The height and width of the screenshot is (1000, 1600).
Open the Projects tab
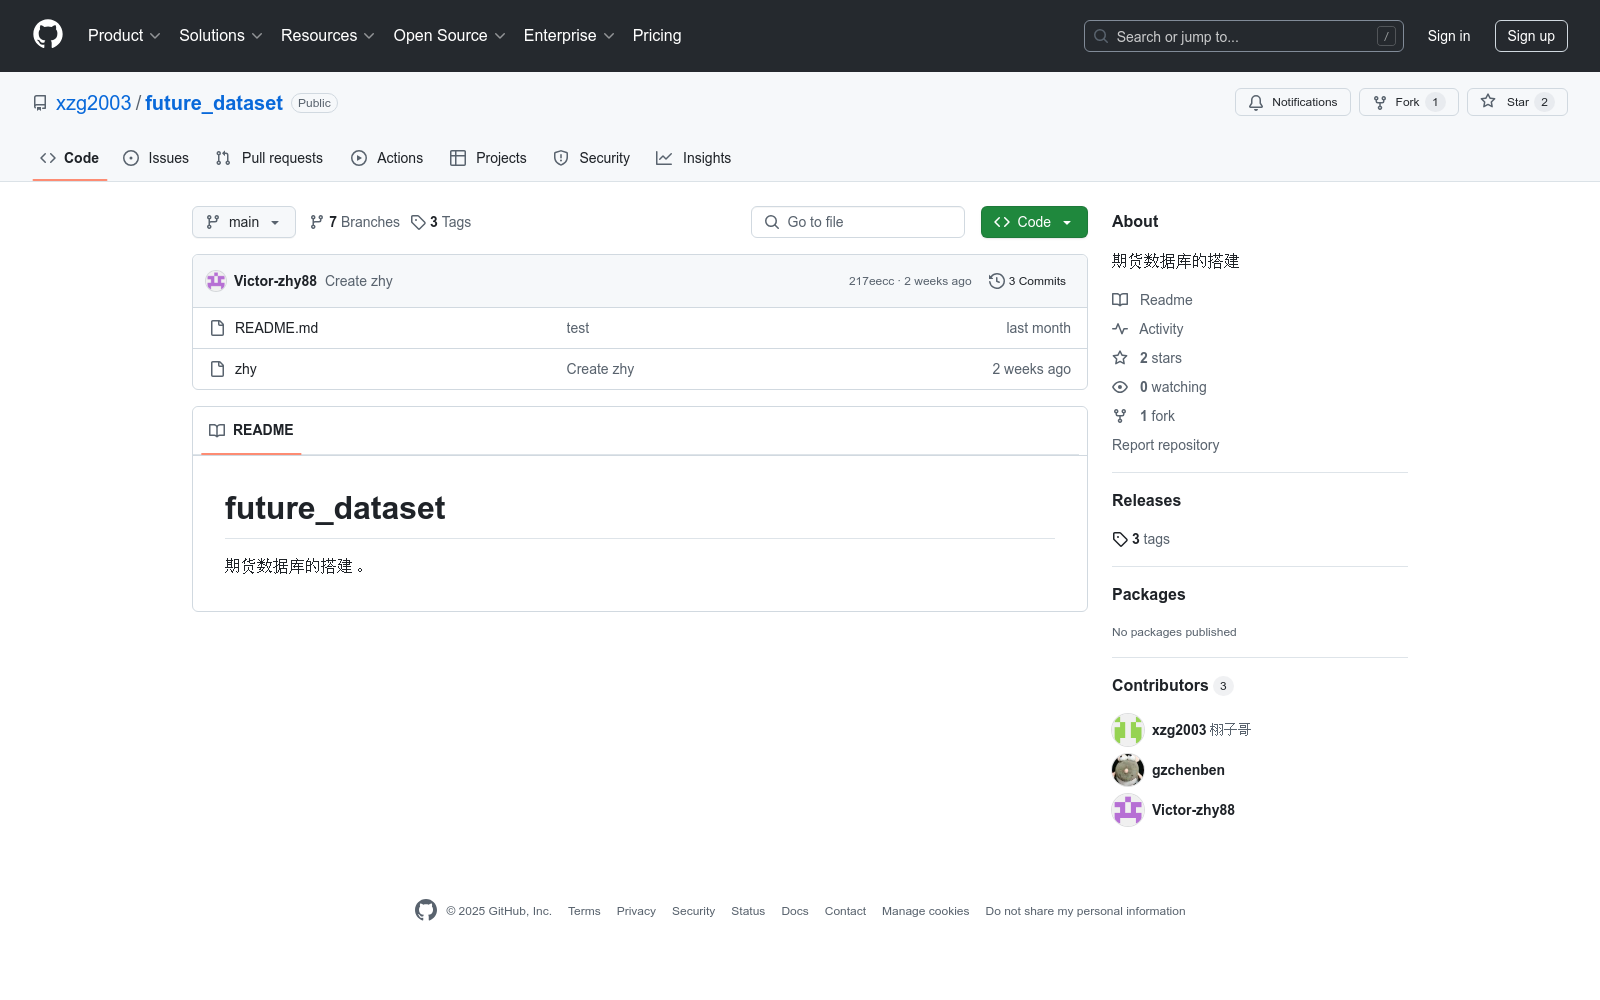(x=488, y=158)
